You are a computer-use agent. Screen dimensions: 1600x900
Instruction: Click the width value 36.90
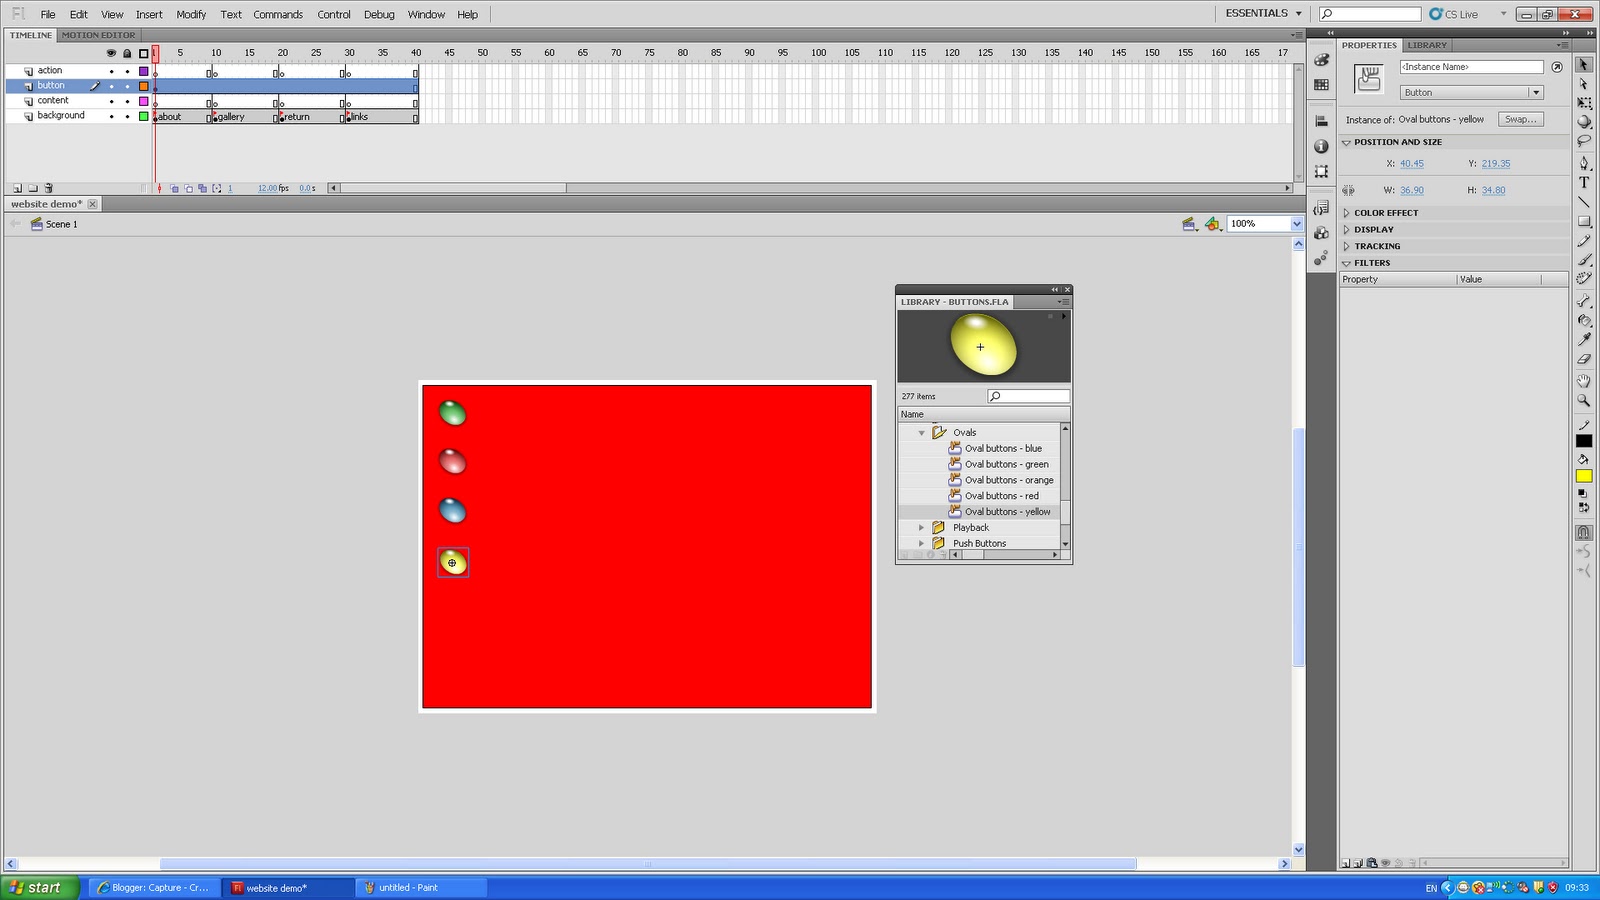tap(1412, 190)
